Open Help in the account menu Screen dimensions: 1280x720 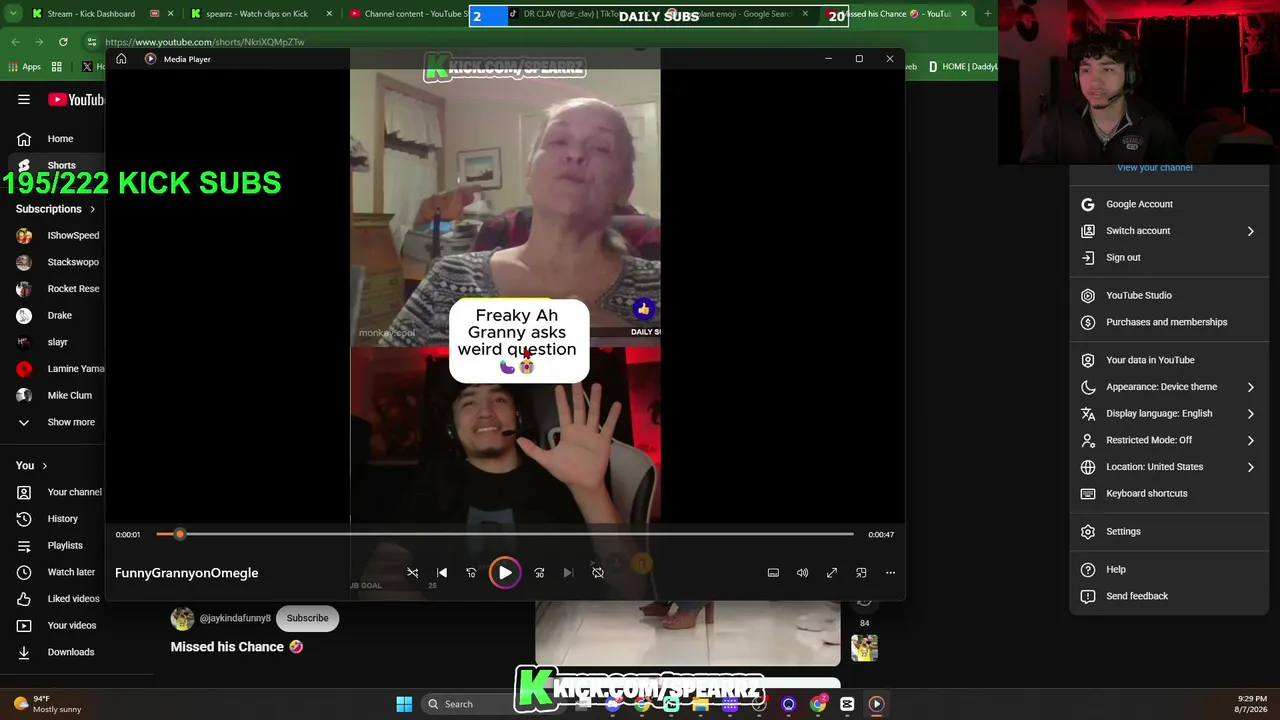1170,570
